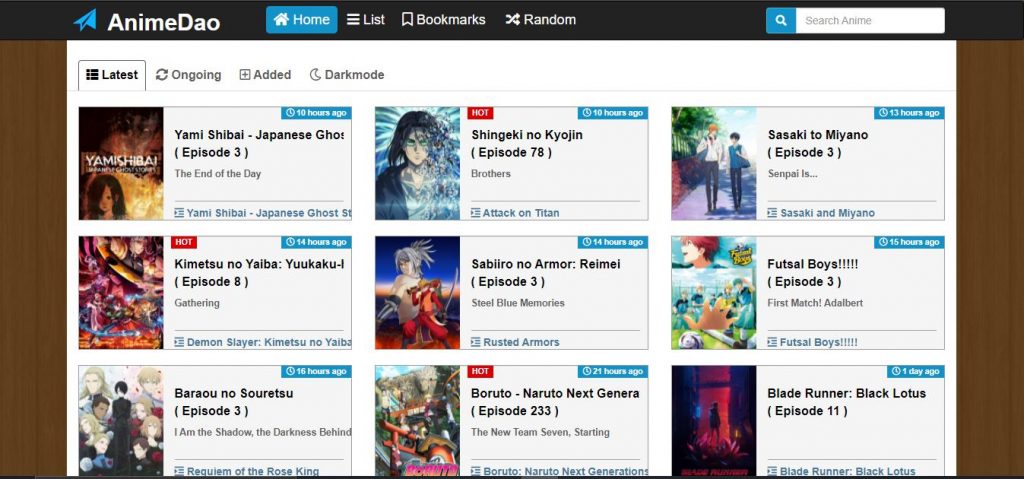Click the 16 hours ago time badge
Image resolution: width=1024 pixels, height=479 pixels.
pyautogui.click(x=316, y=372)
